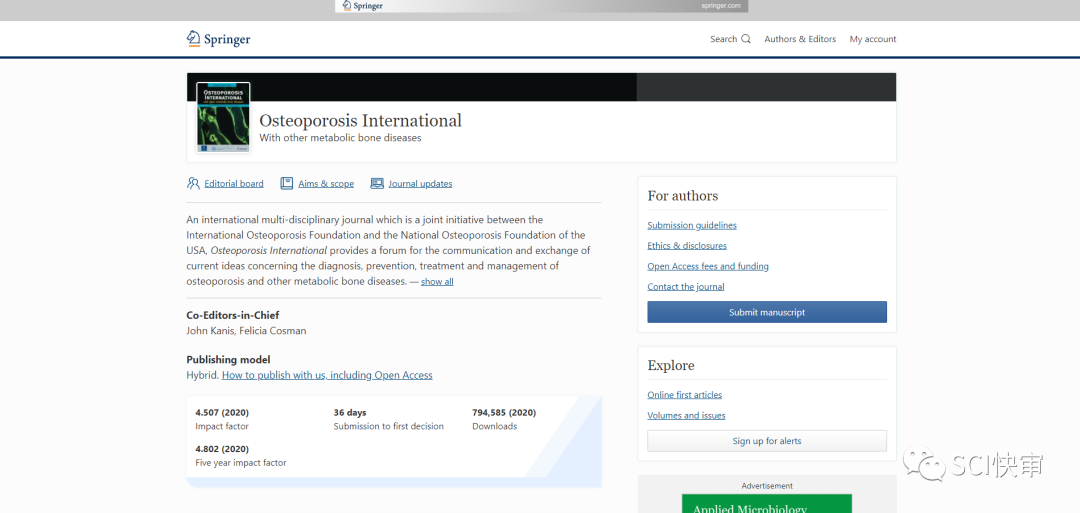The height and width of the screenshot is (513, 1080).
Task: Open the Editorial board link text
Action: point(234,184)
